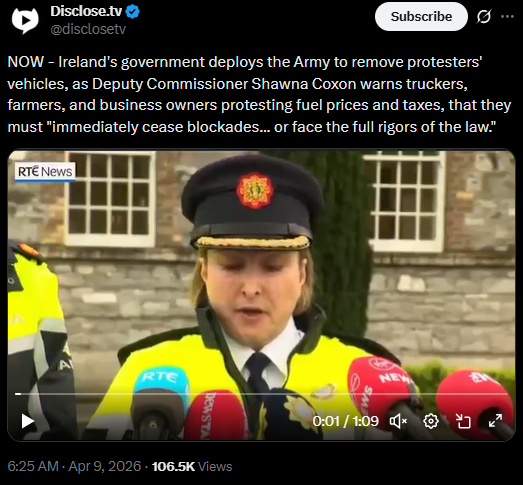View the 106.5K Views count
Viewport: 523px width, 485px height.
[192, 466]
